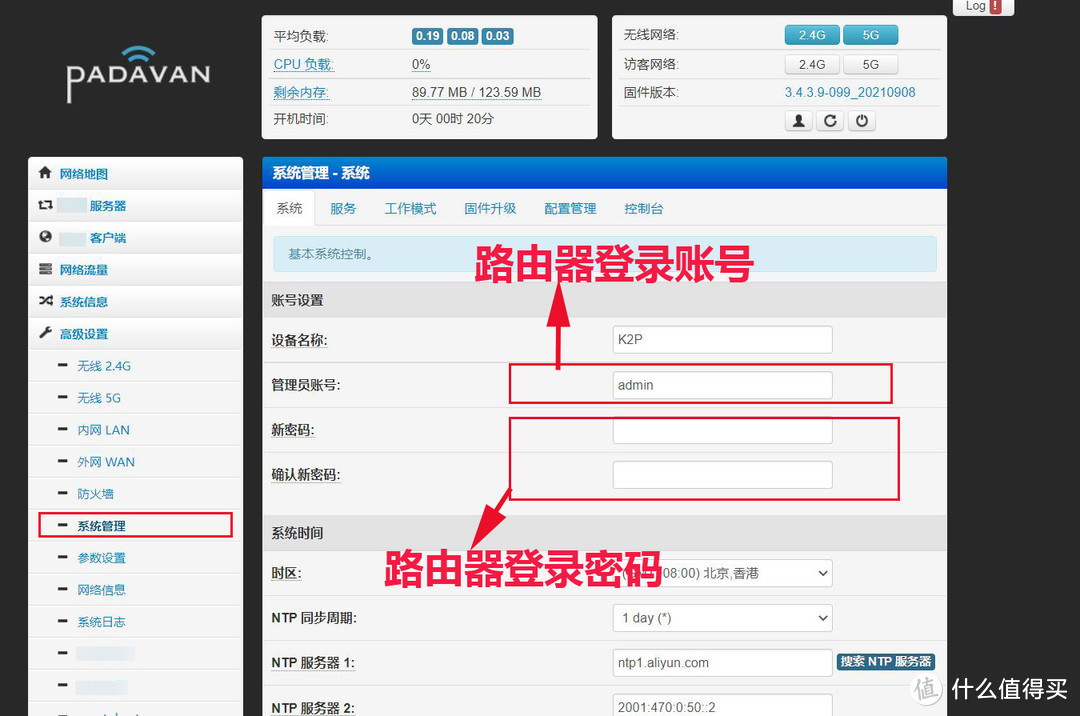The width and height of the screenshot is (1080, 716).
Task: Open the 时区 timezone dropdown
Action: tap(722, 573)
